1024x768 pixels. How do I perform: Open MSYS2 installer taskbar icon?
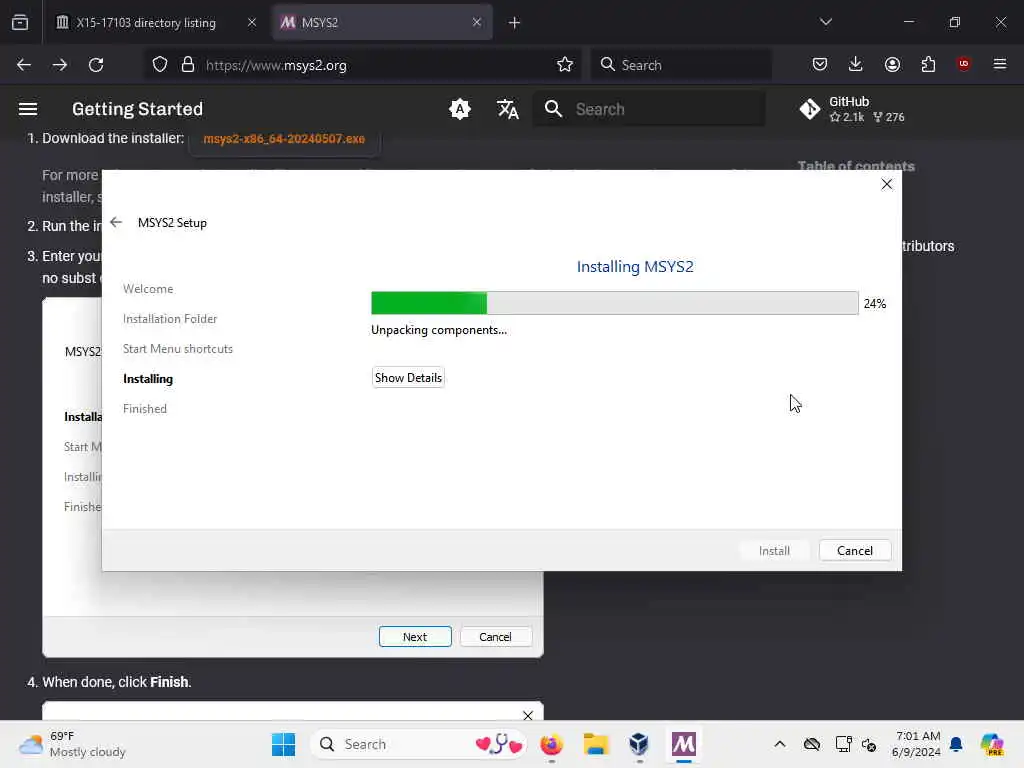pyautogui.click(x=683, y=744)
